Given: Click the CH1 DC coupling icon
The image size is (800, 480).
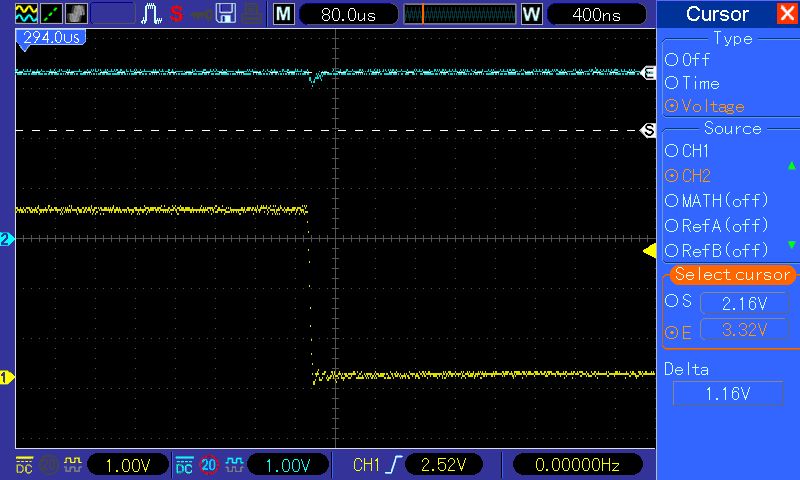Looking at the screenshot, I should (24, 465).
